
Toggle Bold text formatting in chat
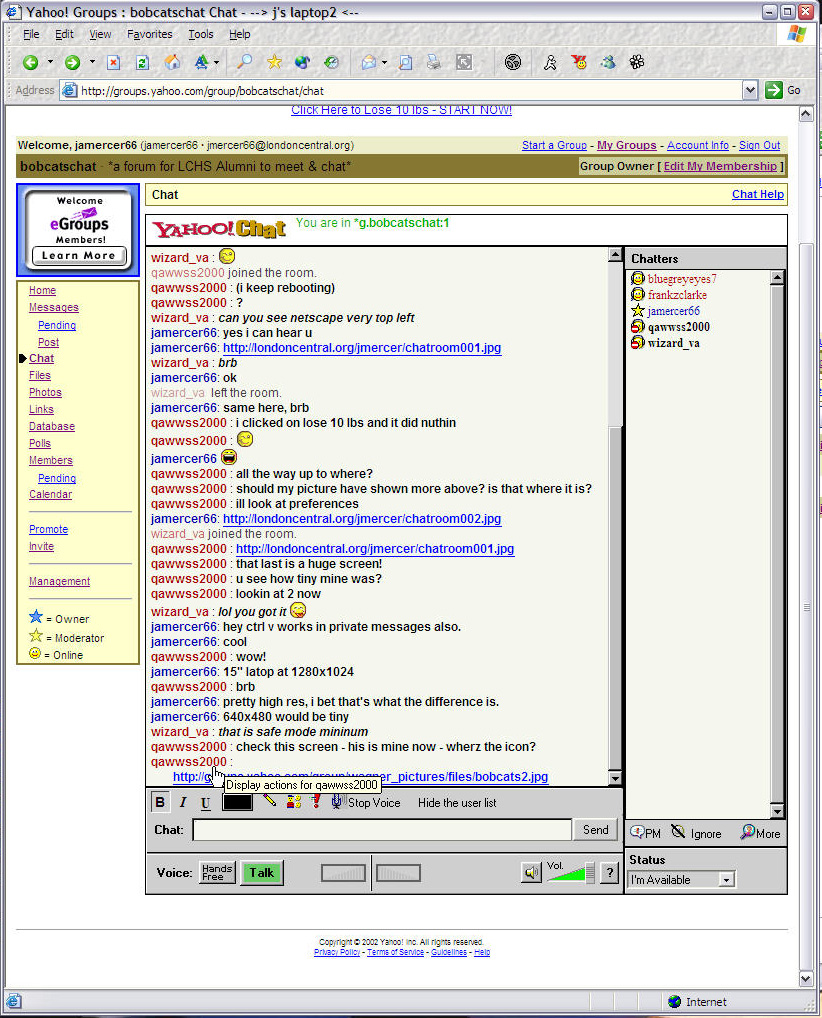pyautogui.click(x=160, y=802)
